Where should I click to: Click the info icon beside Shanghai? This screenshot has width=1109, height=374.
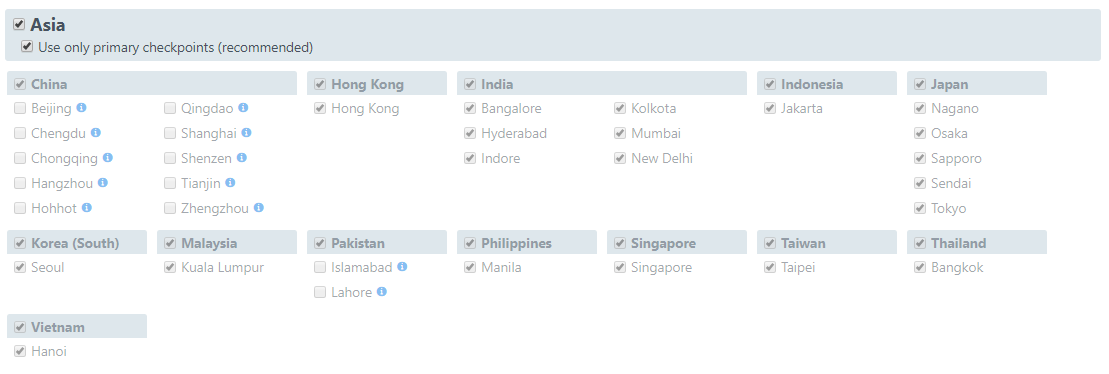[x=246, y=132]
